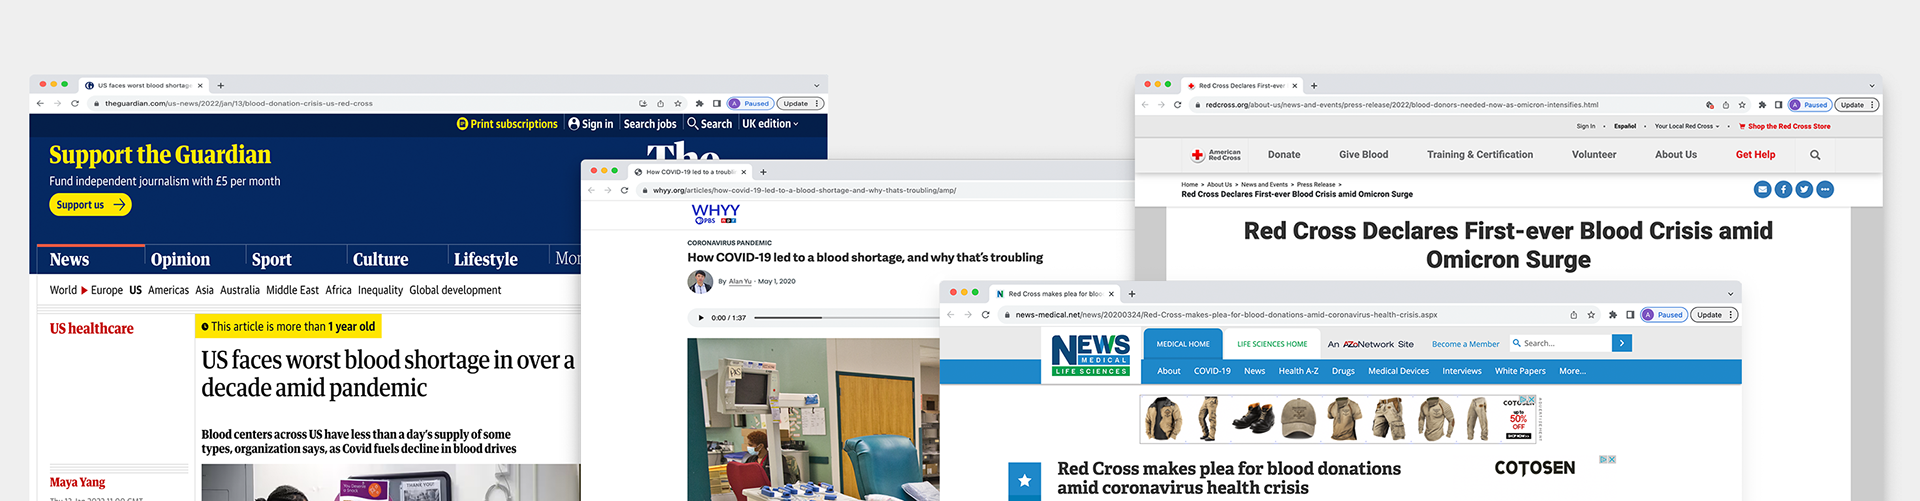Open more share options ellipsis on Red Cross
Screen dimensions: 1920x501
point(1825,189)
